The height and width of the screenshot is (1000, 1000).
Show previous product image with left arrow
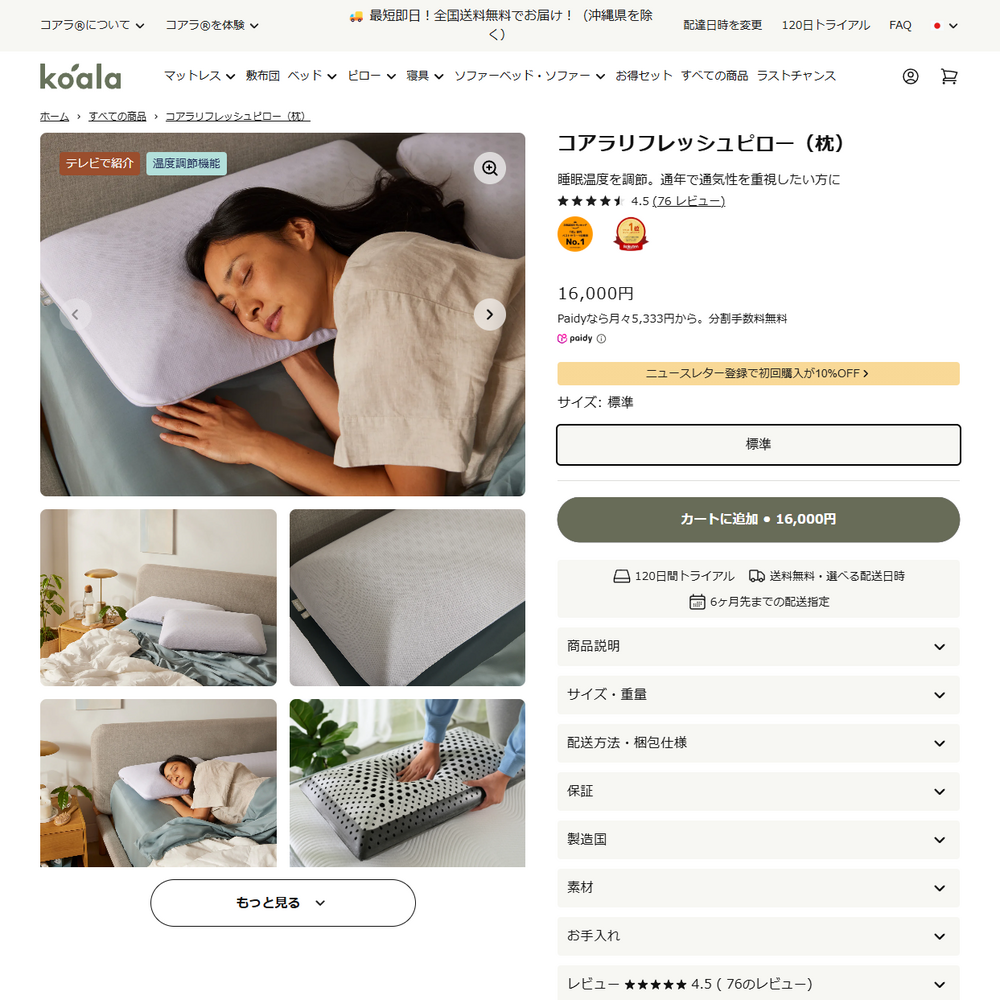[x=75, y=314]
